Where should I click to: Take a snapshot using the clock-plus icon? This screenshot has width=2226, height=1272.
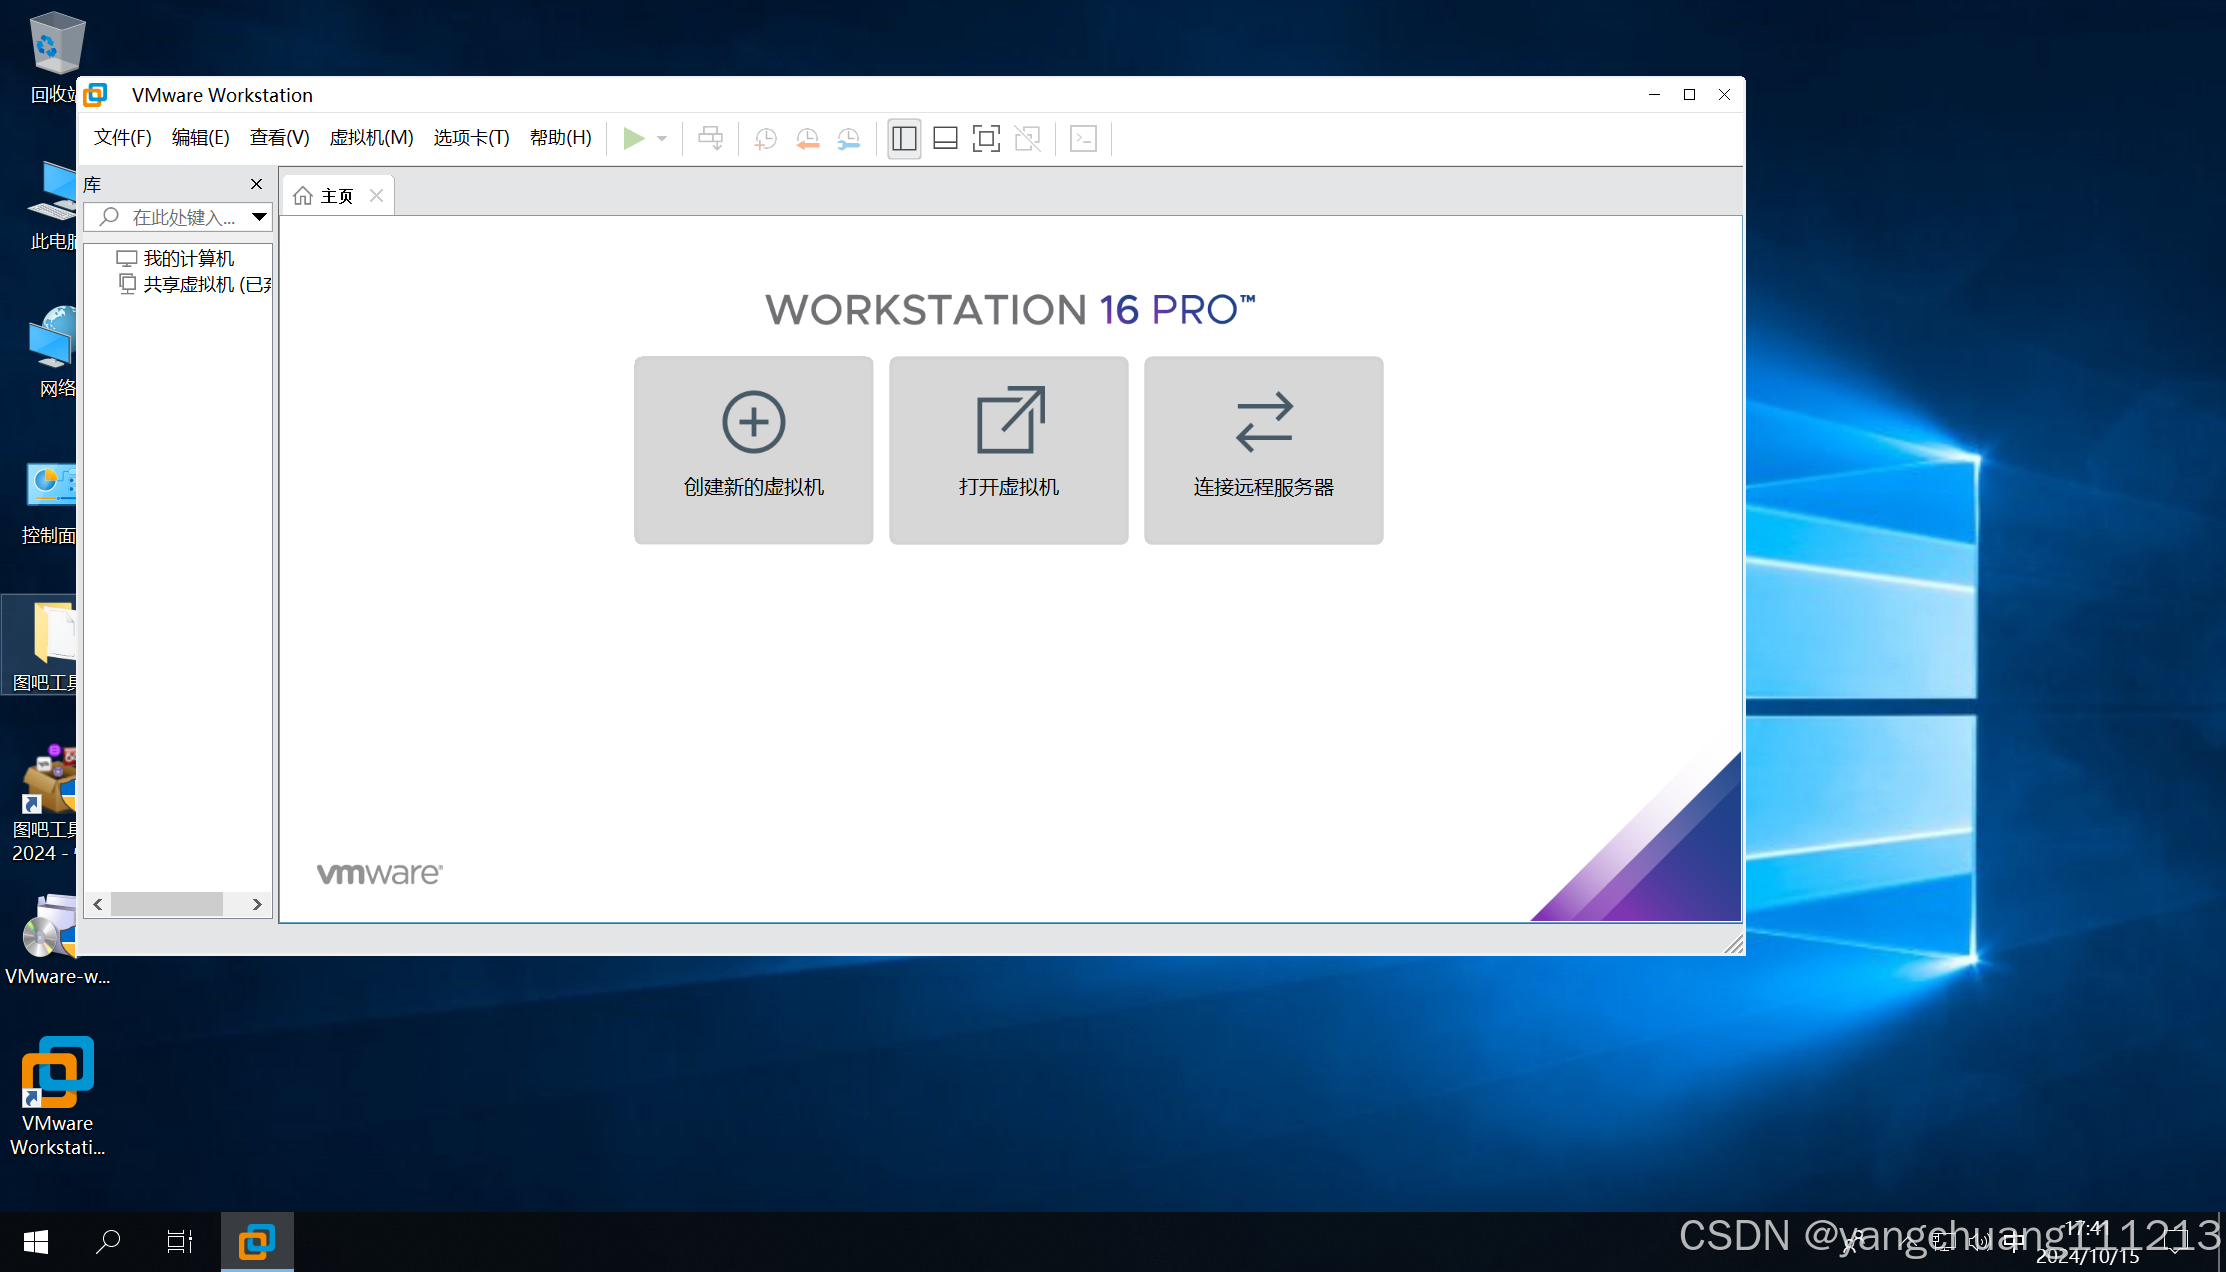click(x=766, y=138)
